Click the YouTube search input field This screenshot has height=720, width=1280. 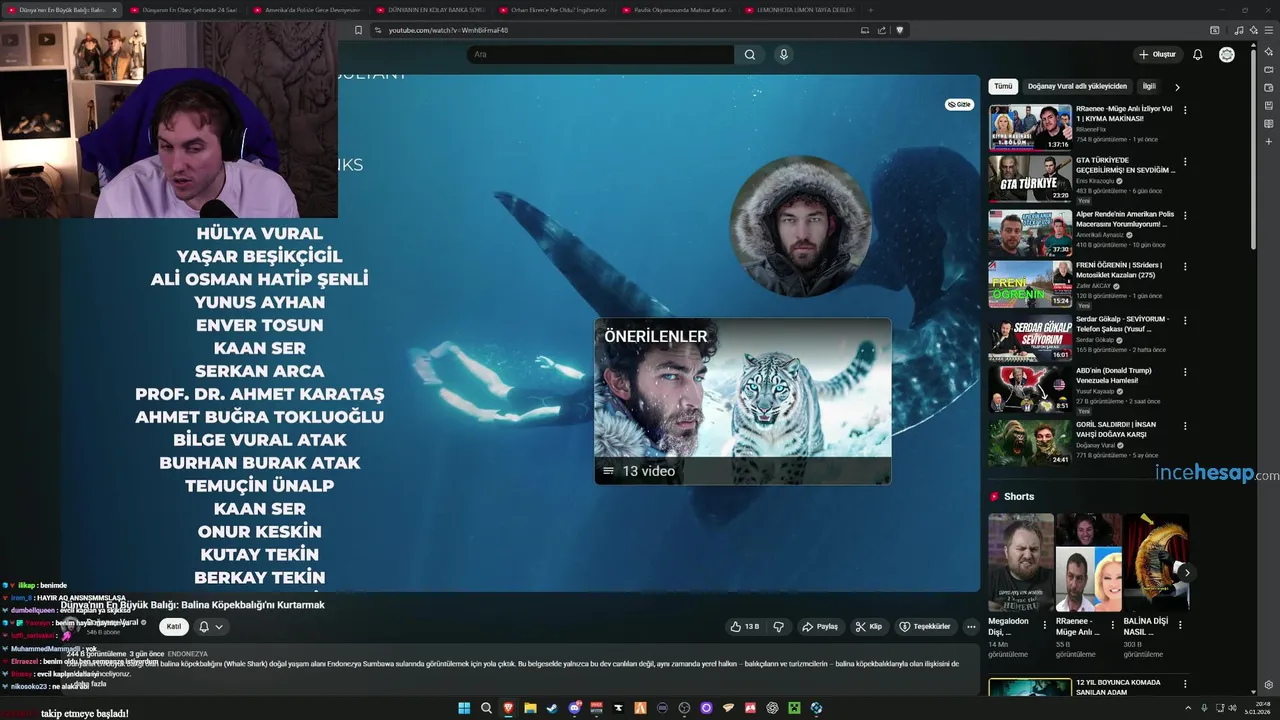pyautogui.click(x=600, y=54)
